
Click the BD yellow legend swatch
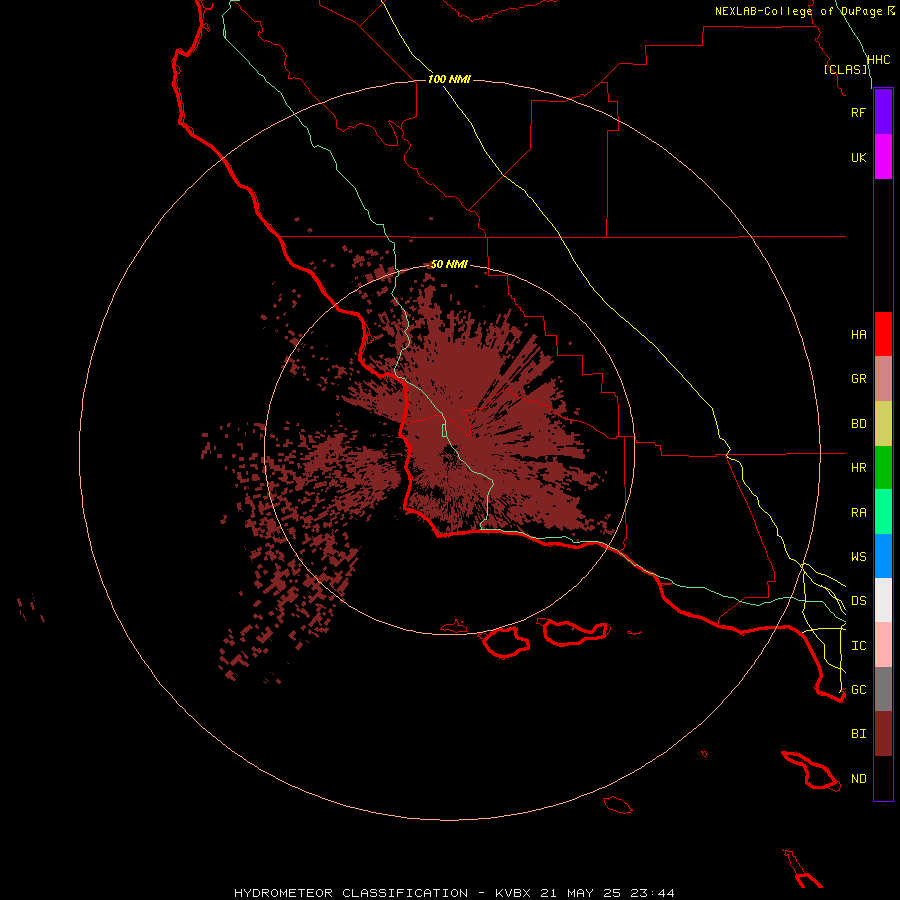coord(883,424)
